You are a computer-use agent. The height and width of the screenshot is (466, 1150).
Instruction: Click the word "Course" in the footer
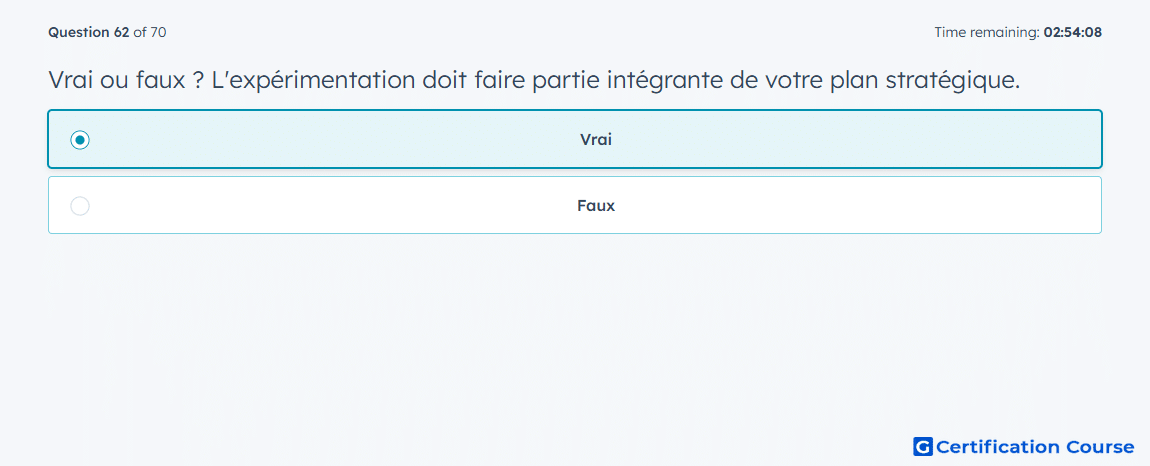point(1100,447)
